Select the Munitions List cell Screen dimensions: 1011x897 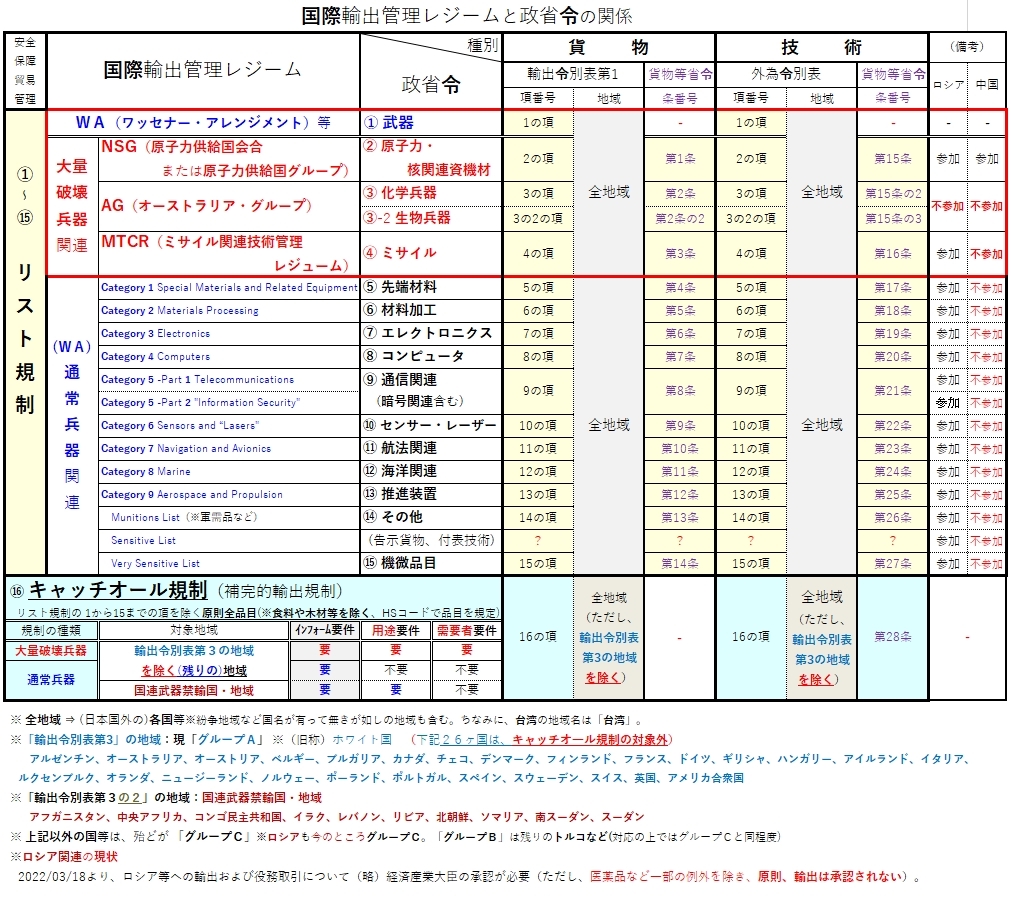tap(229, 517)
